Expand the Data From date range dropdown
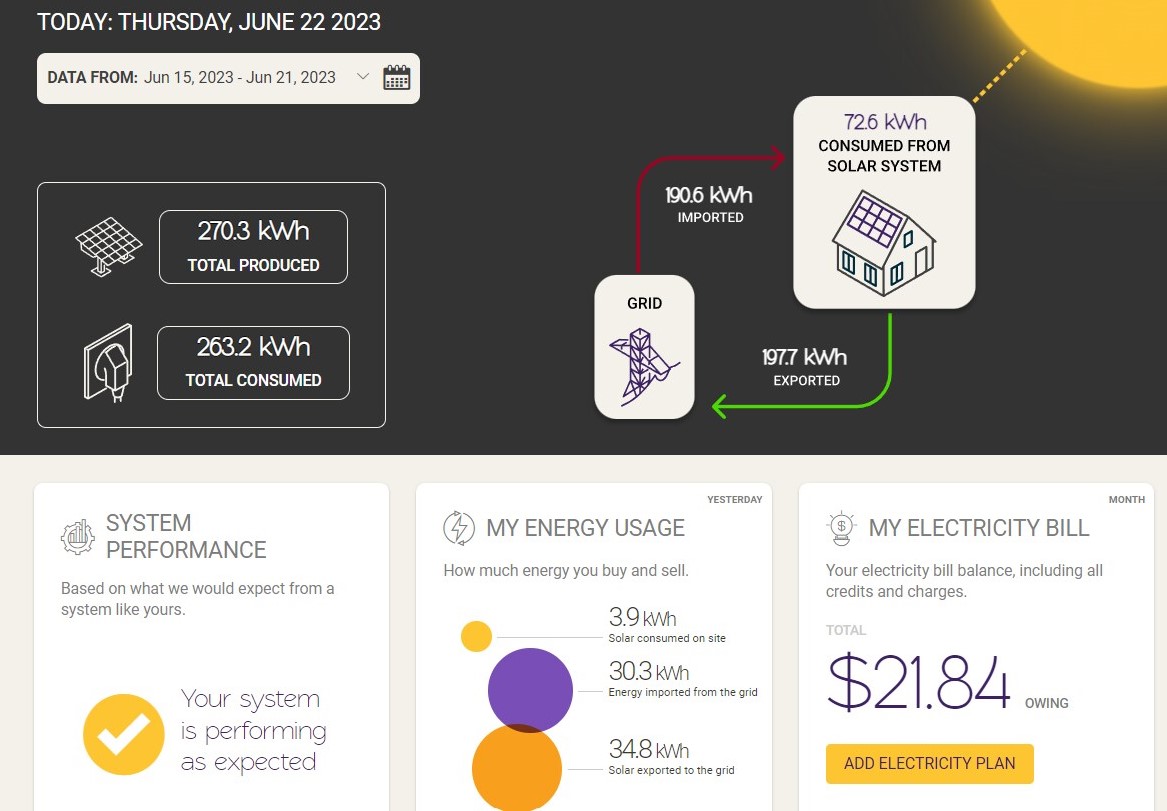Image resolution: width=1167 pixels, height=811 pixels. point(362,78)
